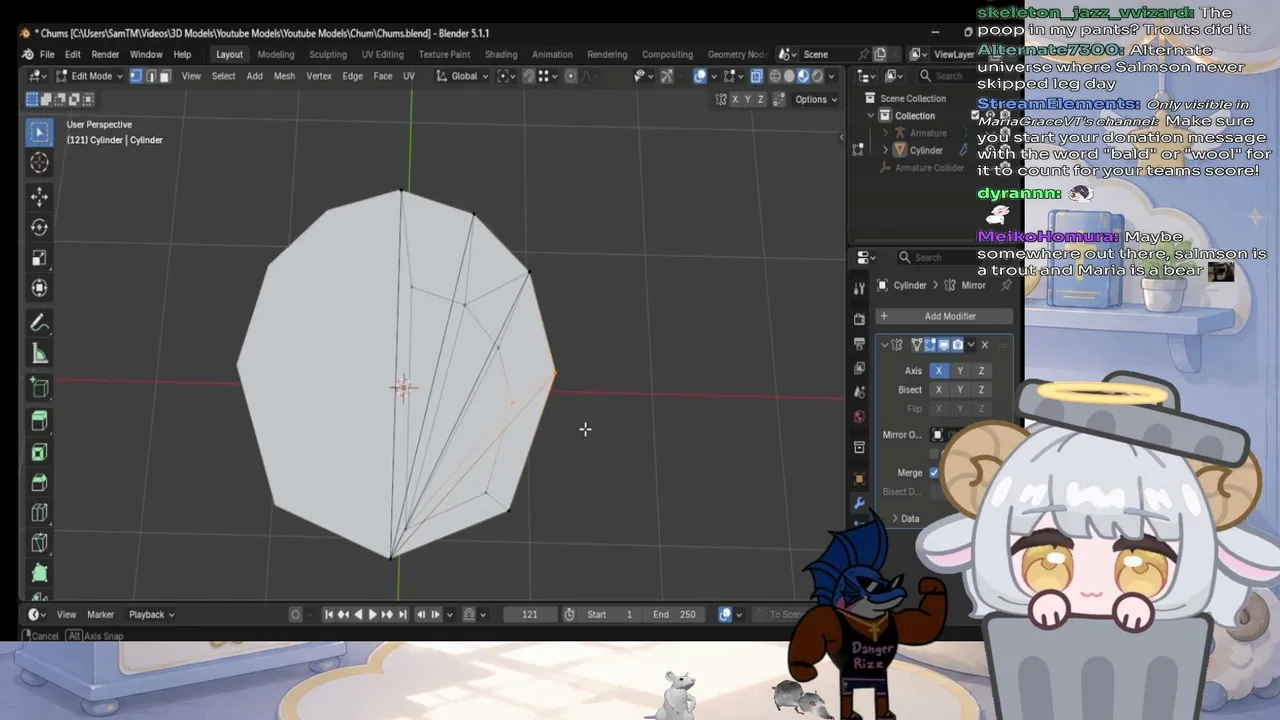This screenshot has width=1280, height=720.
Task: Choose the Bevel tool
Action: click(x=39, y=482)
